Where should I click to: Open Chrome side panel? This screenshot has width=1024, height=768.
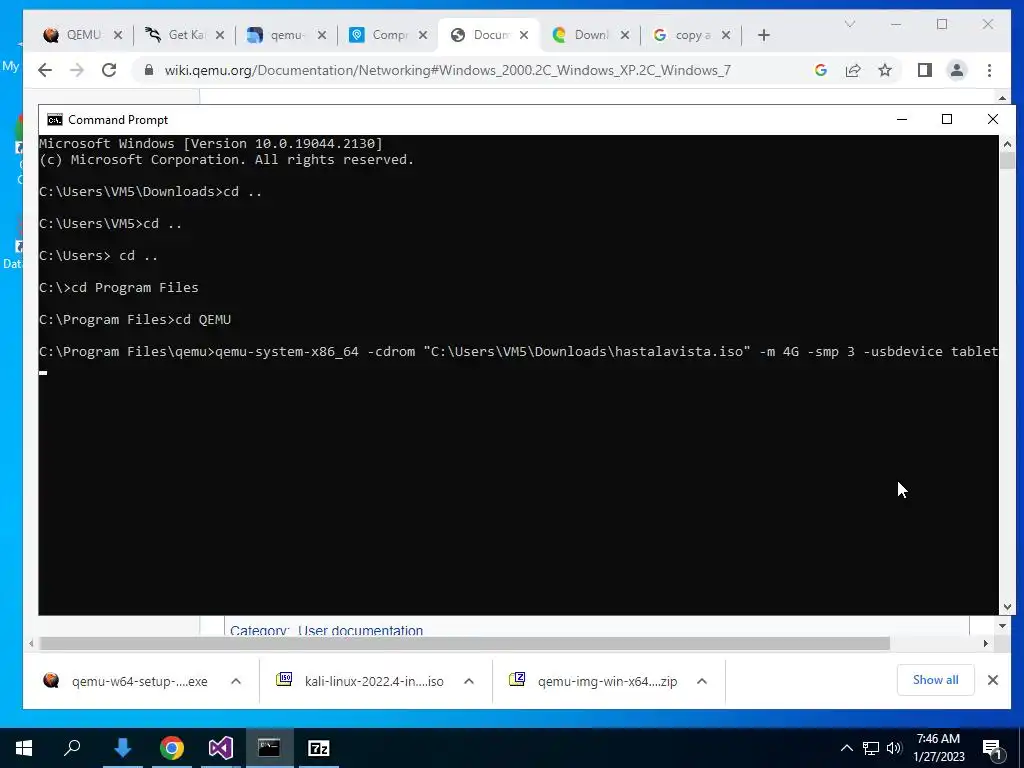pos(925,70)
